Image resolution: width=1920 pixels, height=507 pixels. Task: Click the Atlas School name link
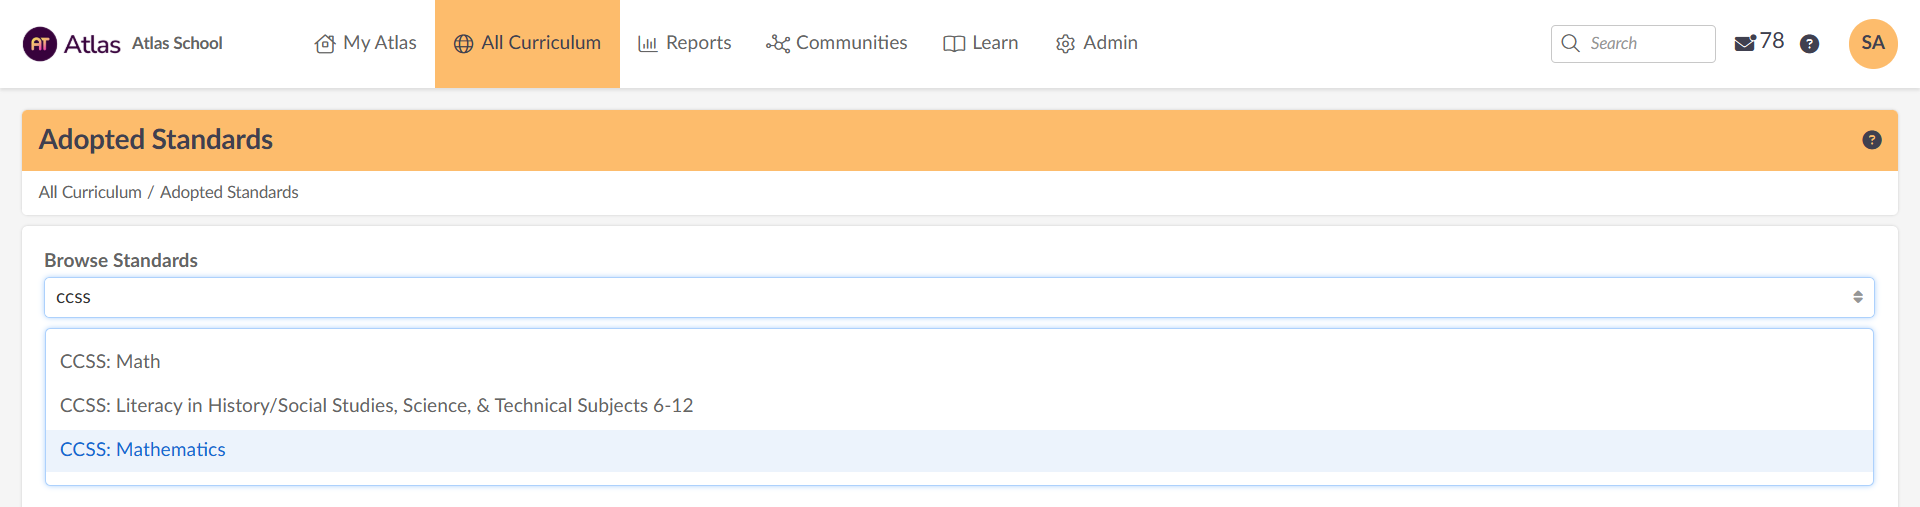point(177,43)
